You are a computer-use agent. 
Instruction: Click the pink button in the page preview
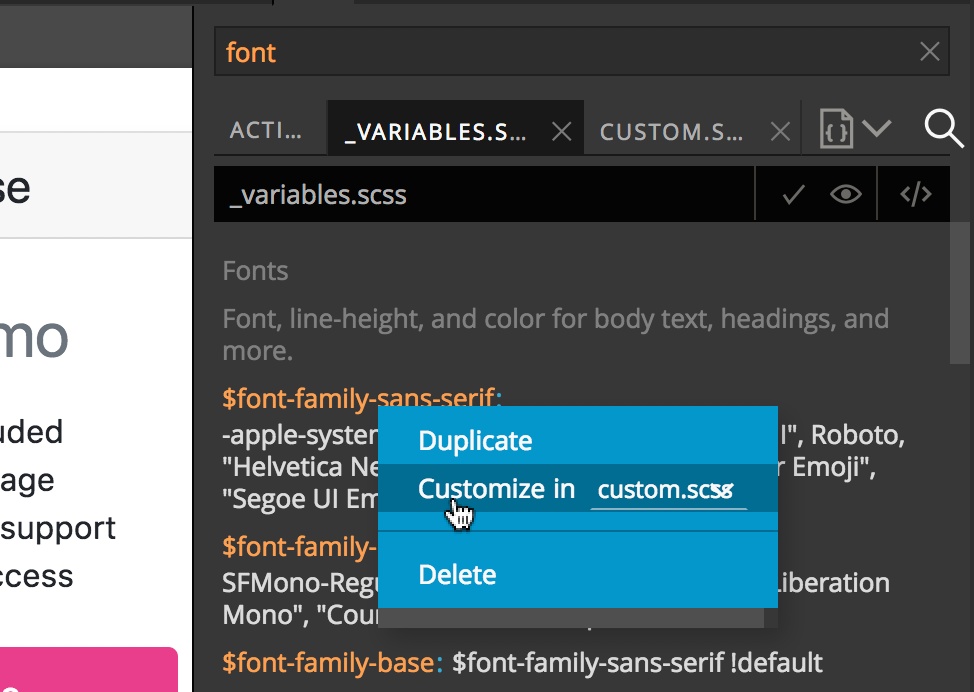(89, 670)
